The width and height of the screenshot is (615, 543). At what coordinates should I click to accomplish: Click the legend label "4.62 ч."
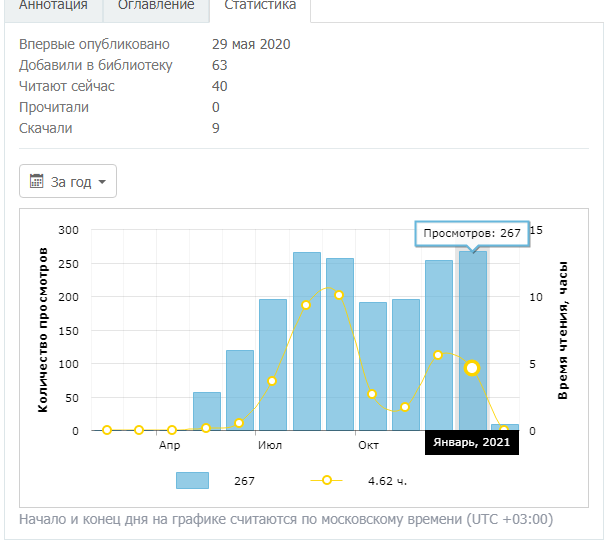click(x=387, y=481)
